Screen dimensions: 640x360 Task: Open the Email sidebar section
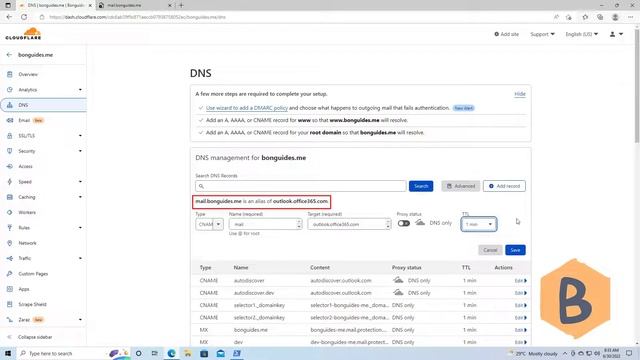click(x=24, y=120)
